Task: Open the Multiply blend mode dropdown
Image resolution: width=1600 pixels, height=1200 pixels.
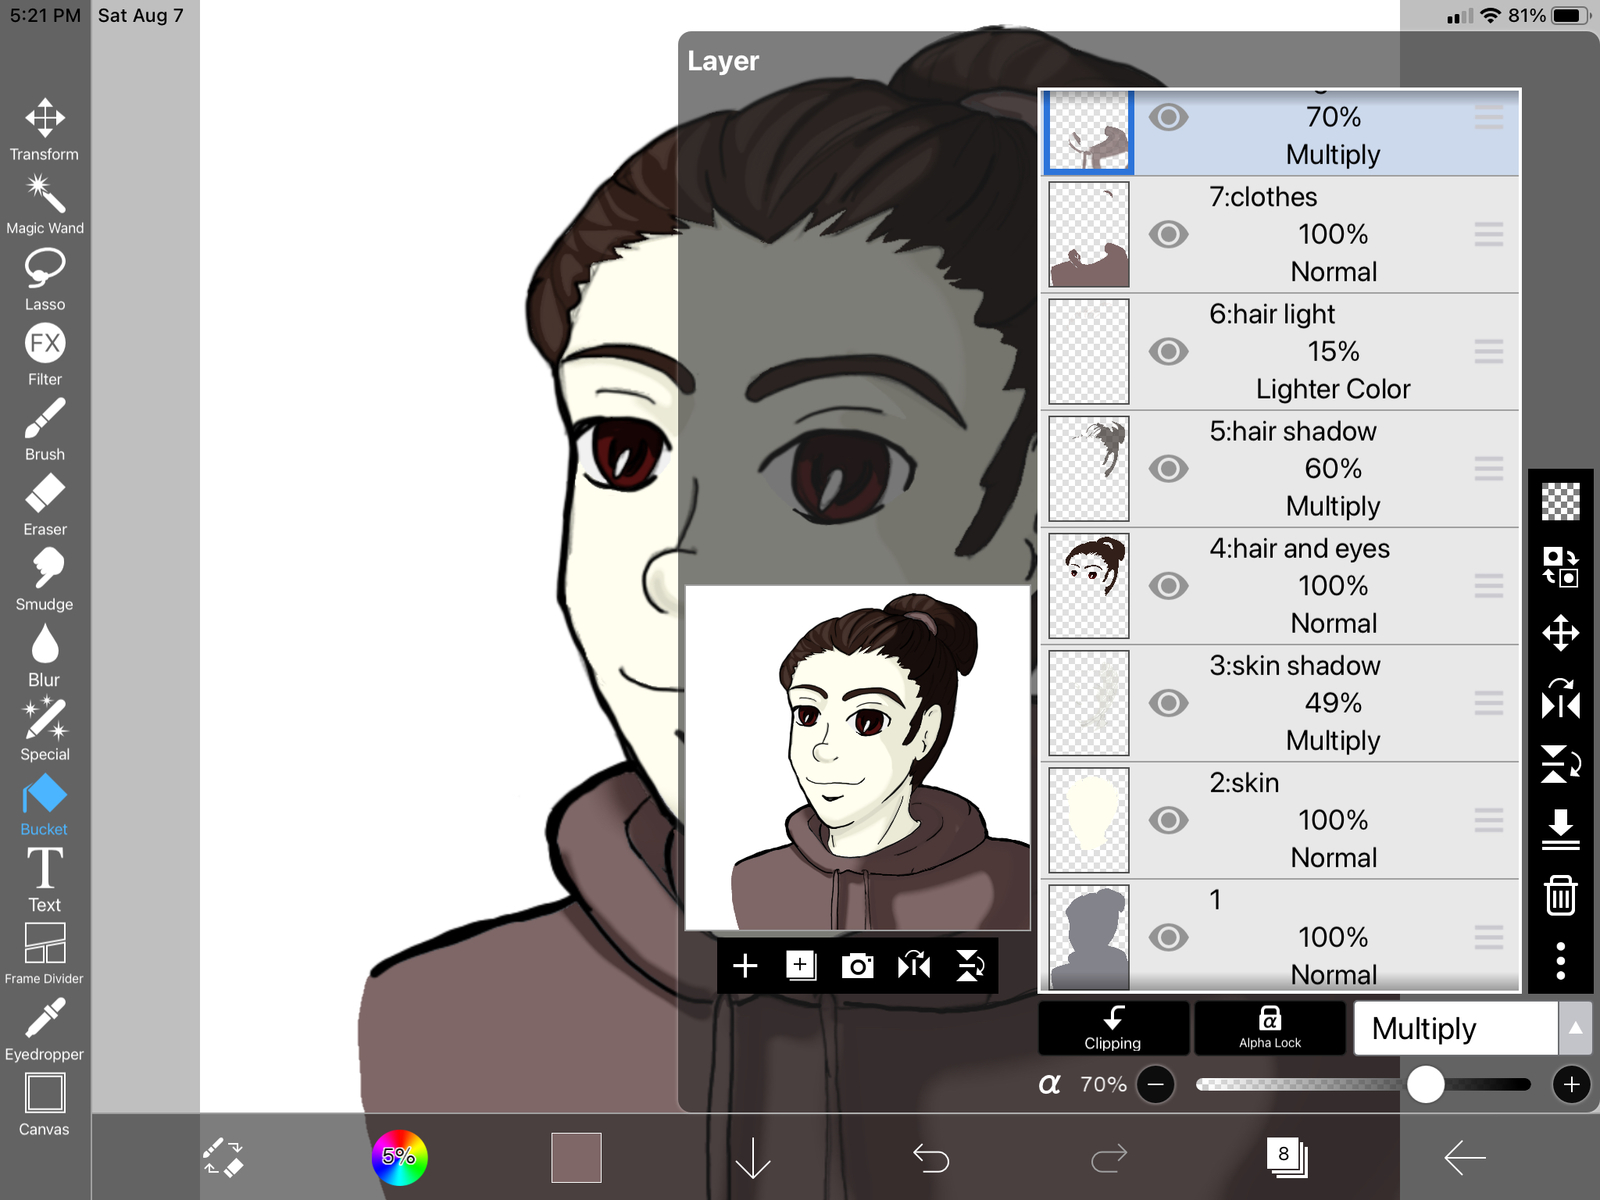Action: click(1456, 1028)
